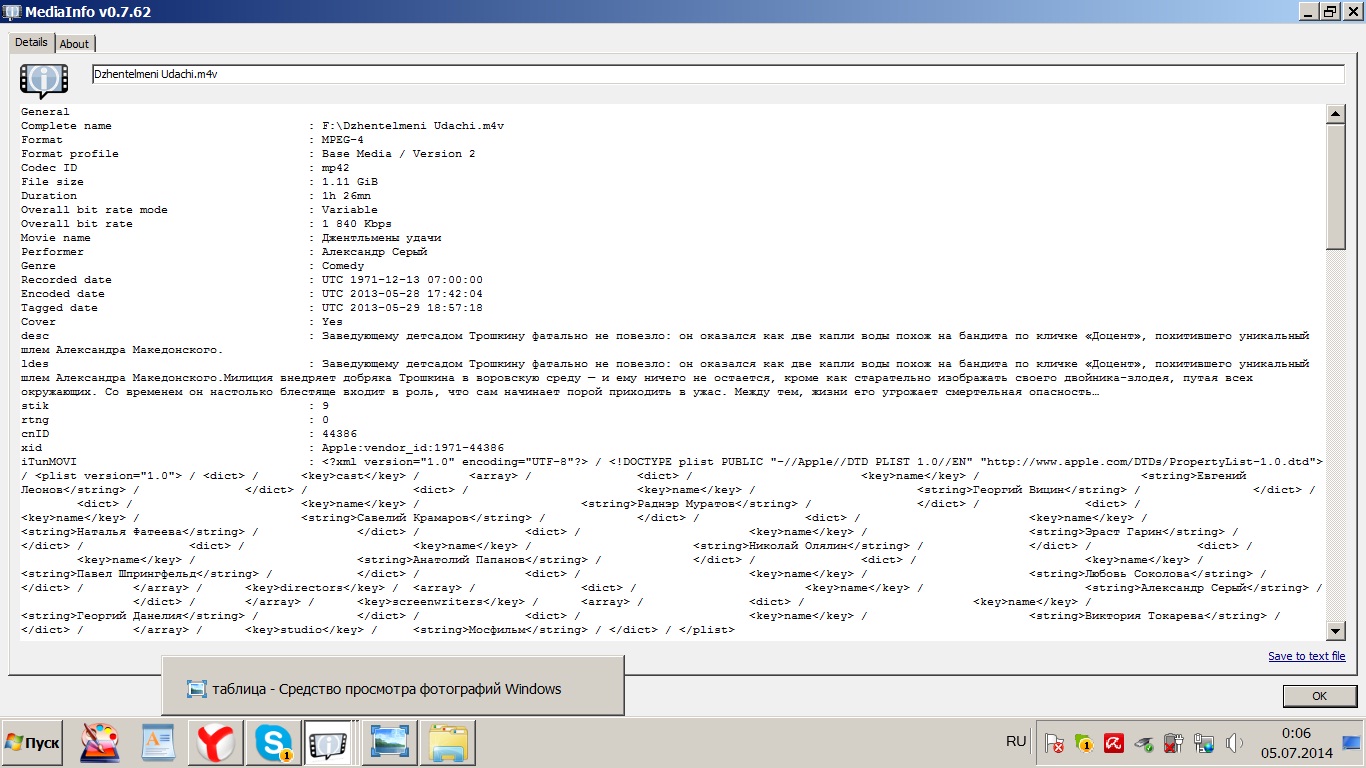Click the scrollbar down arrow

click(x=1335, y=630)
